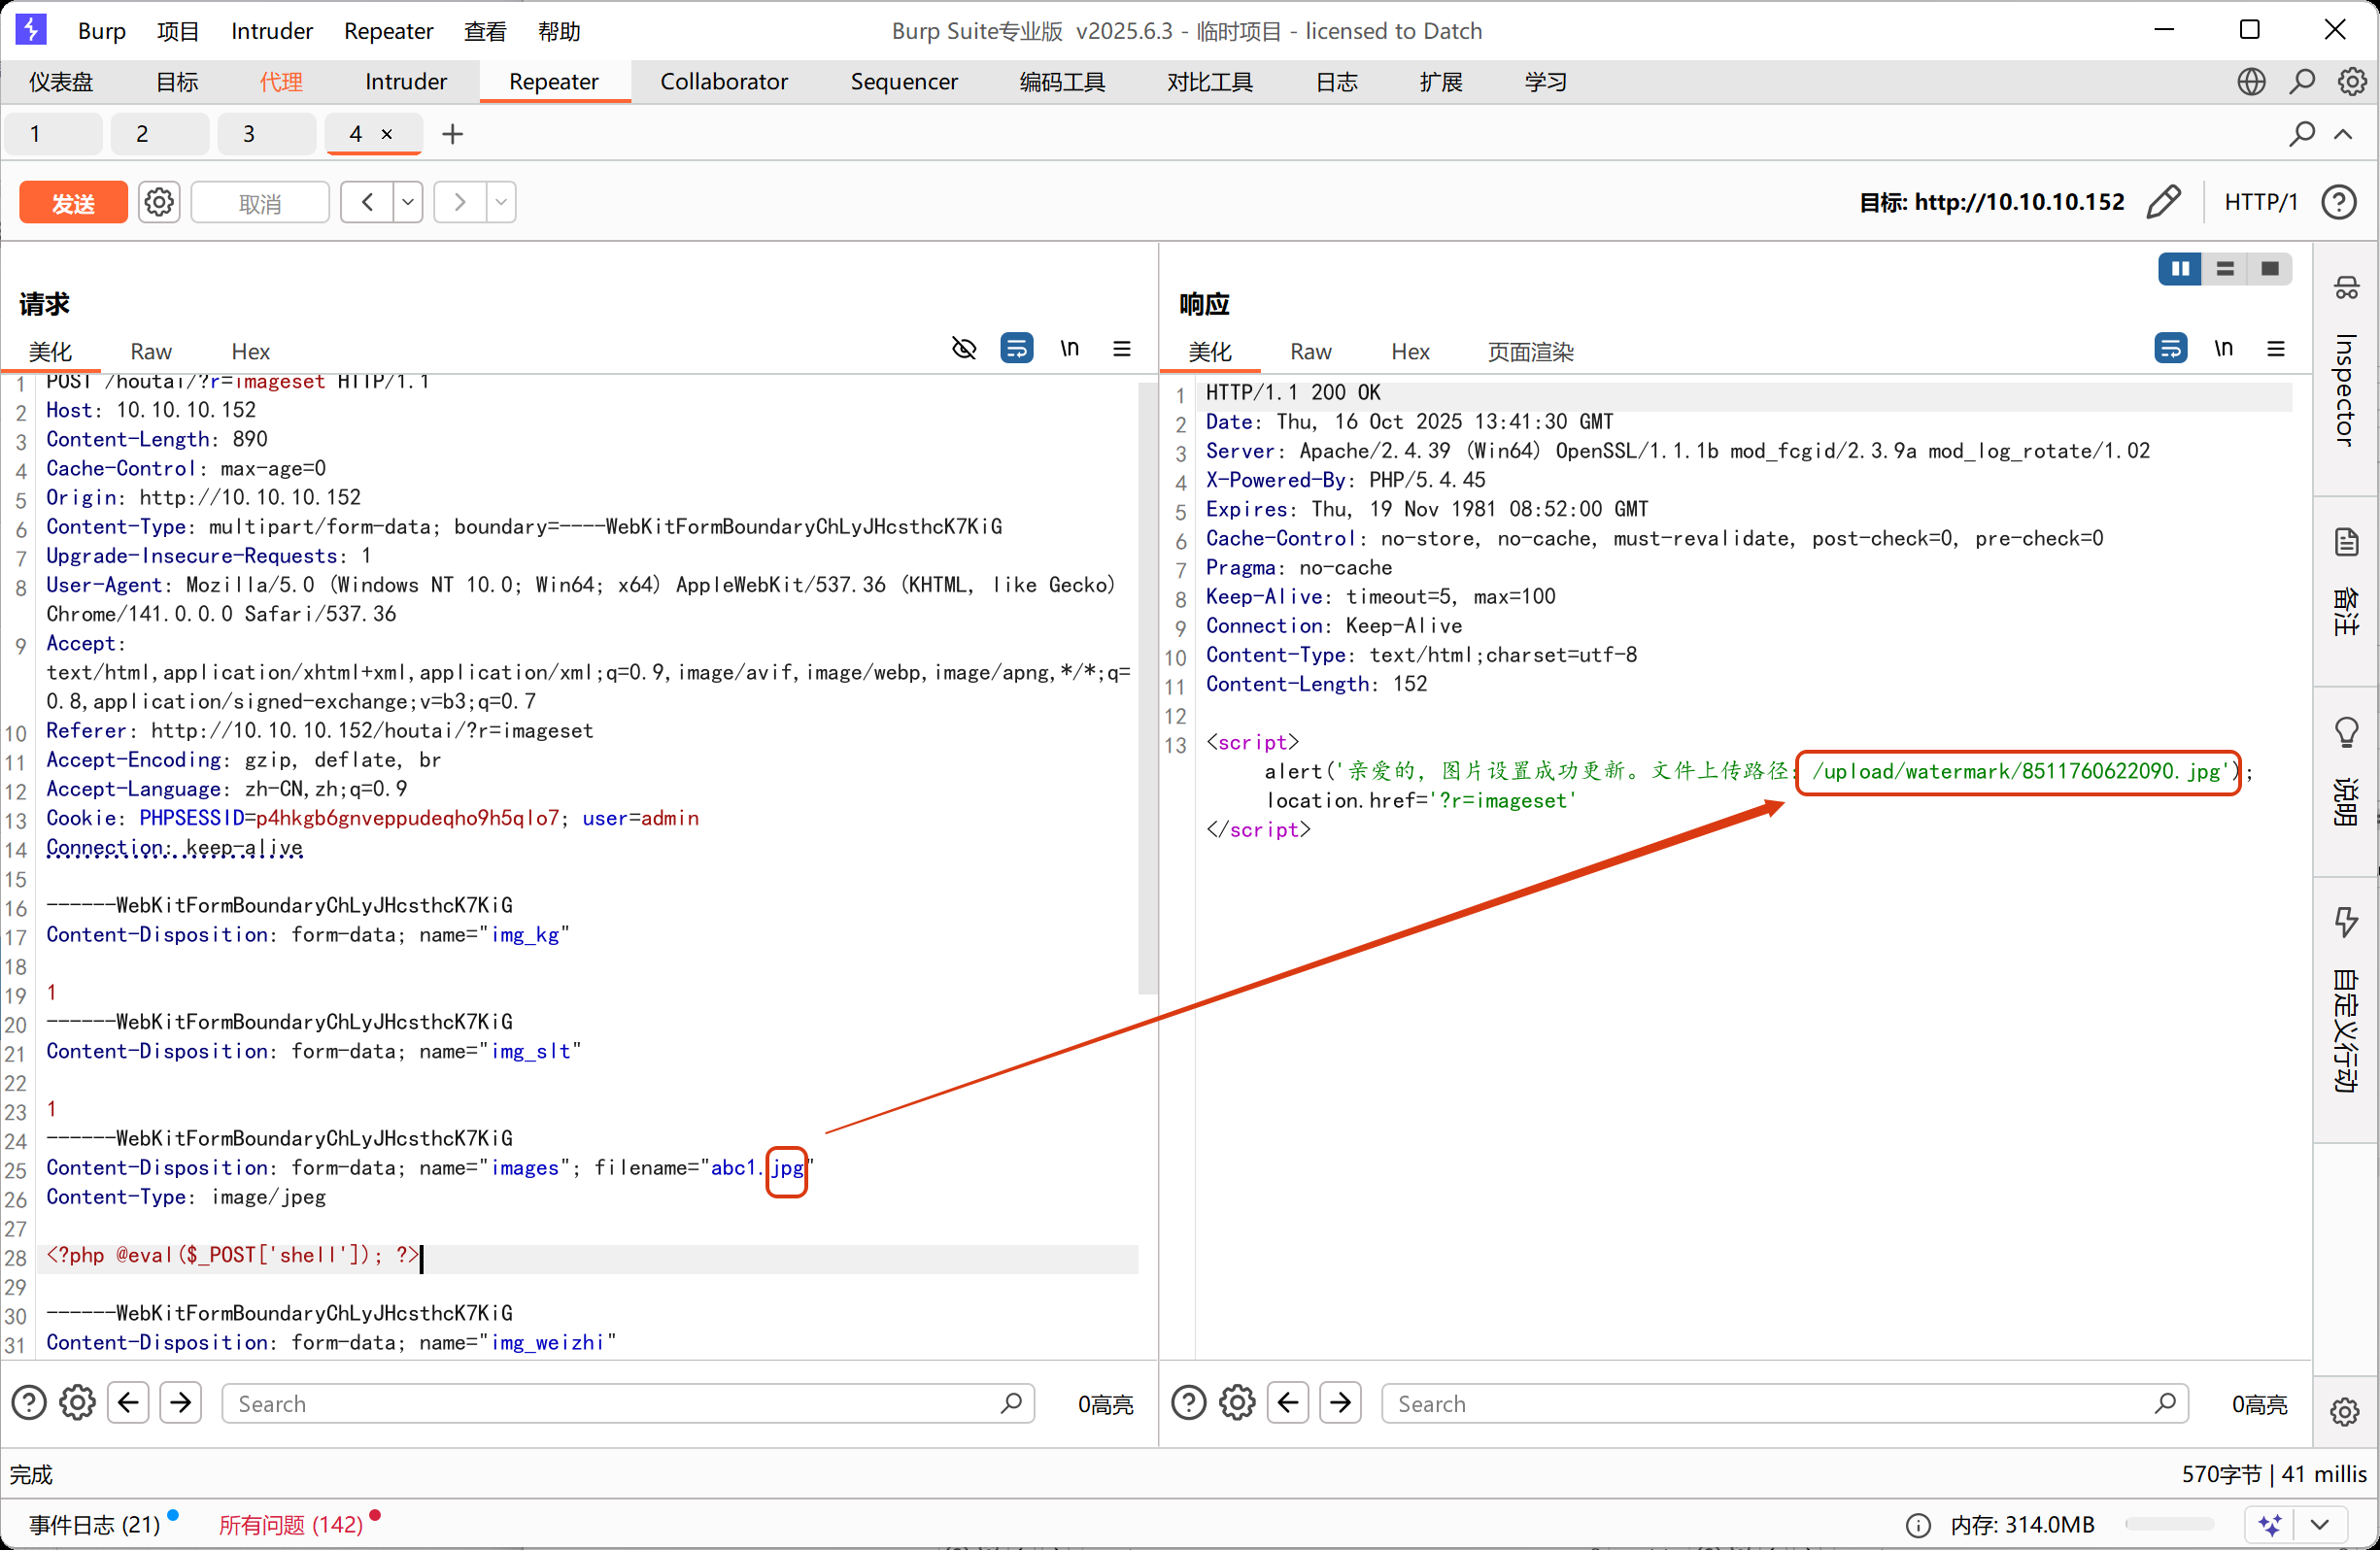Click request search help icon

29,1403
